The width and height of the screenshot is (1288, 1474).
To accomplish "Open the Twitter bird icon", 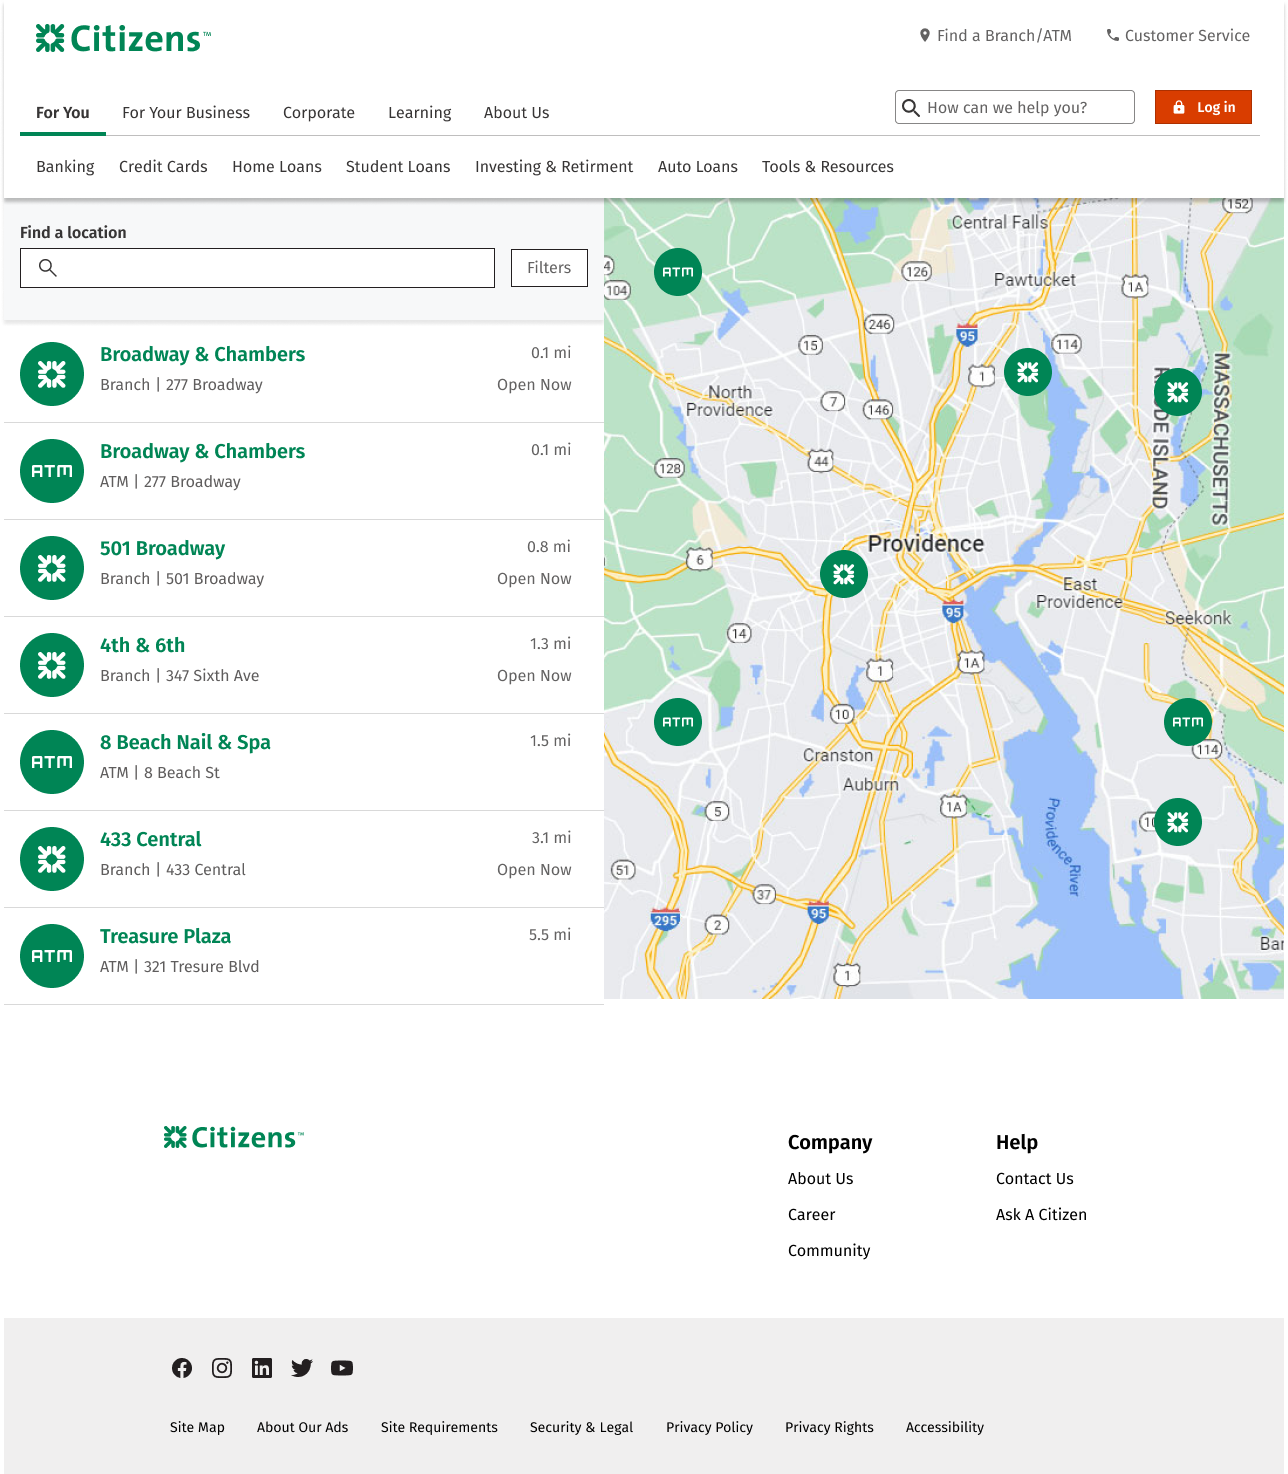I will 302,1368.
